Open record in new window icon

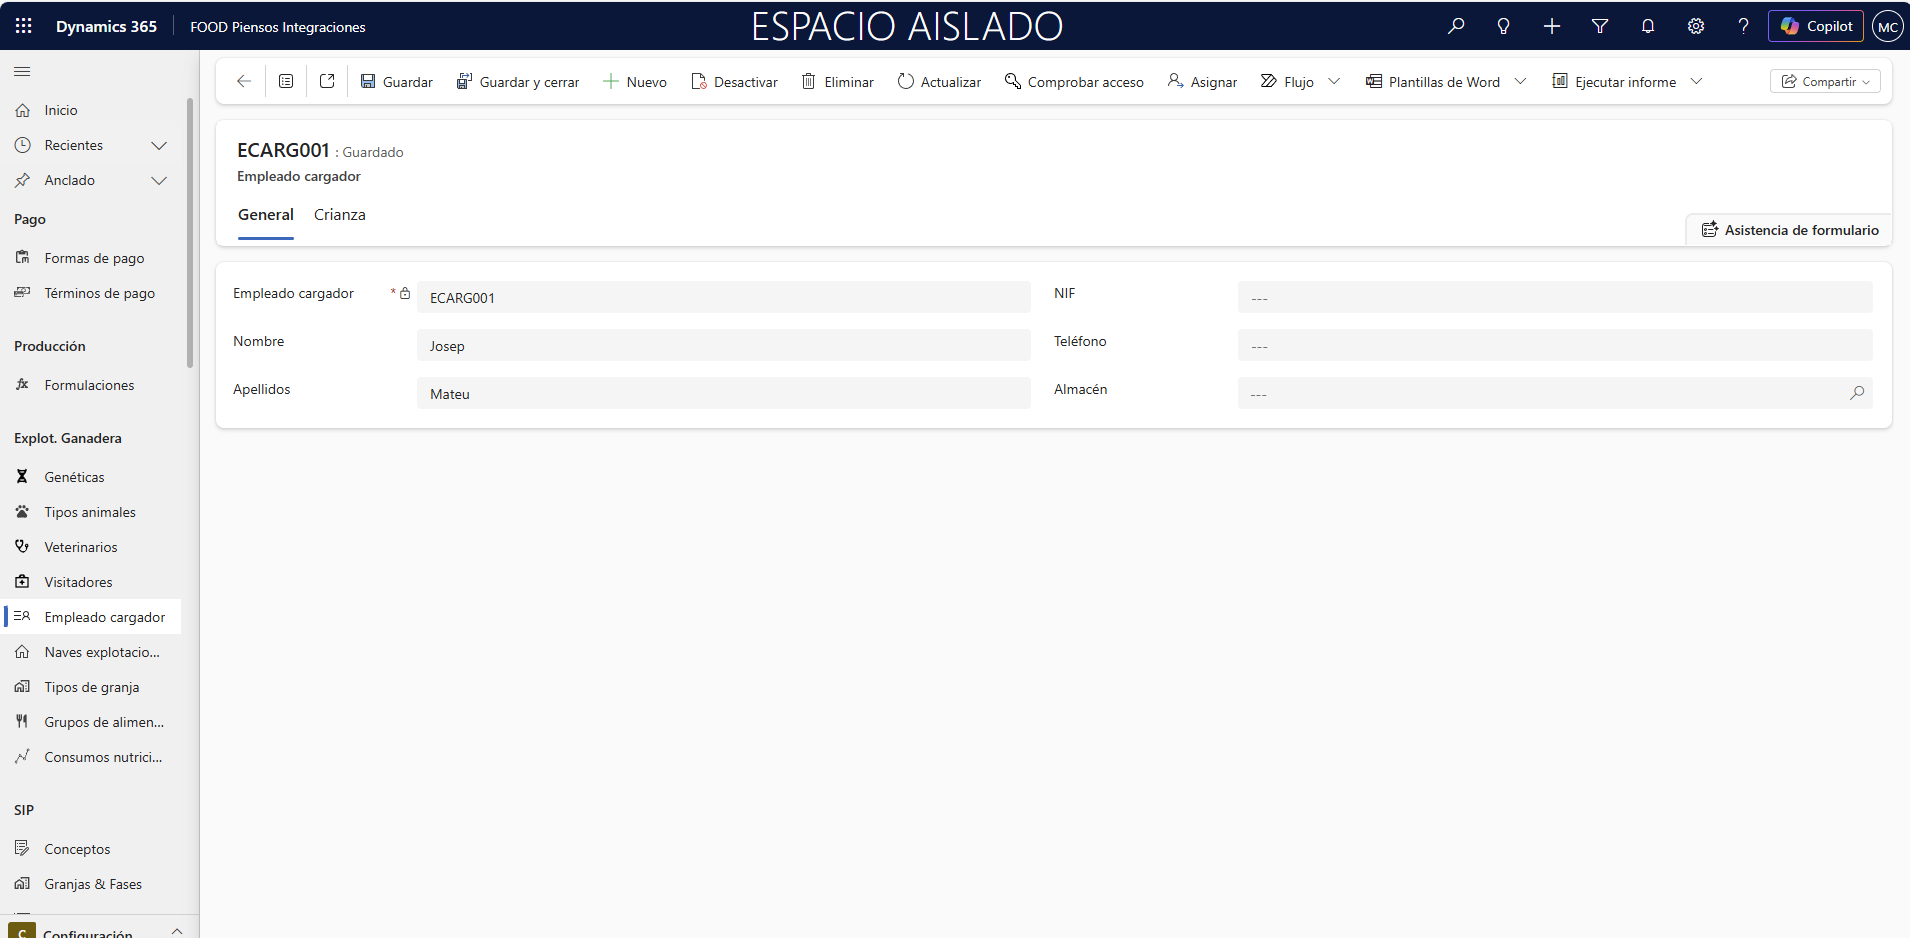[326, 81]
